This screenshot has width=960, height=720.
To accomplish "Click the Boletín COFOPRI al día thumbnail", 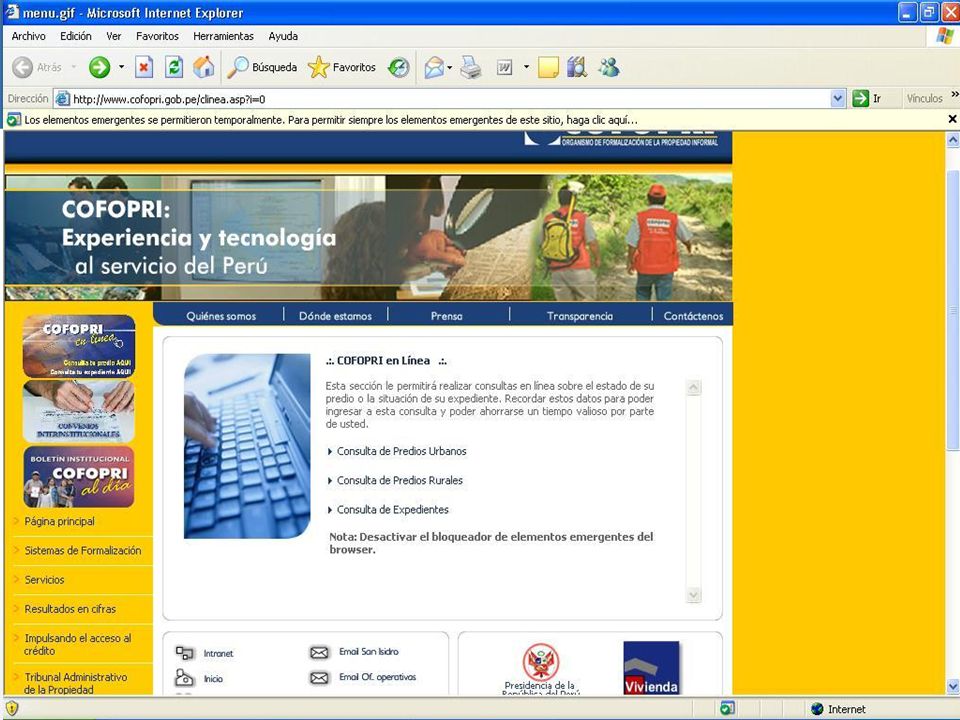I will (79, 477).
